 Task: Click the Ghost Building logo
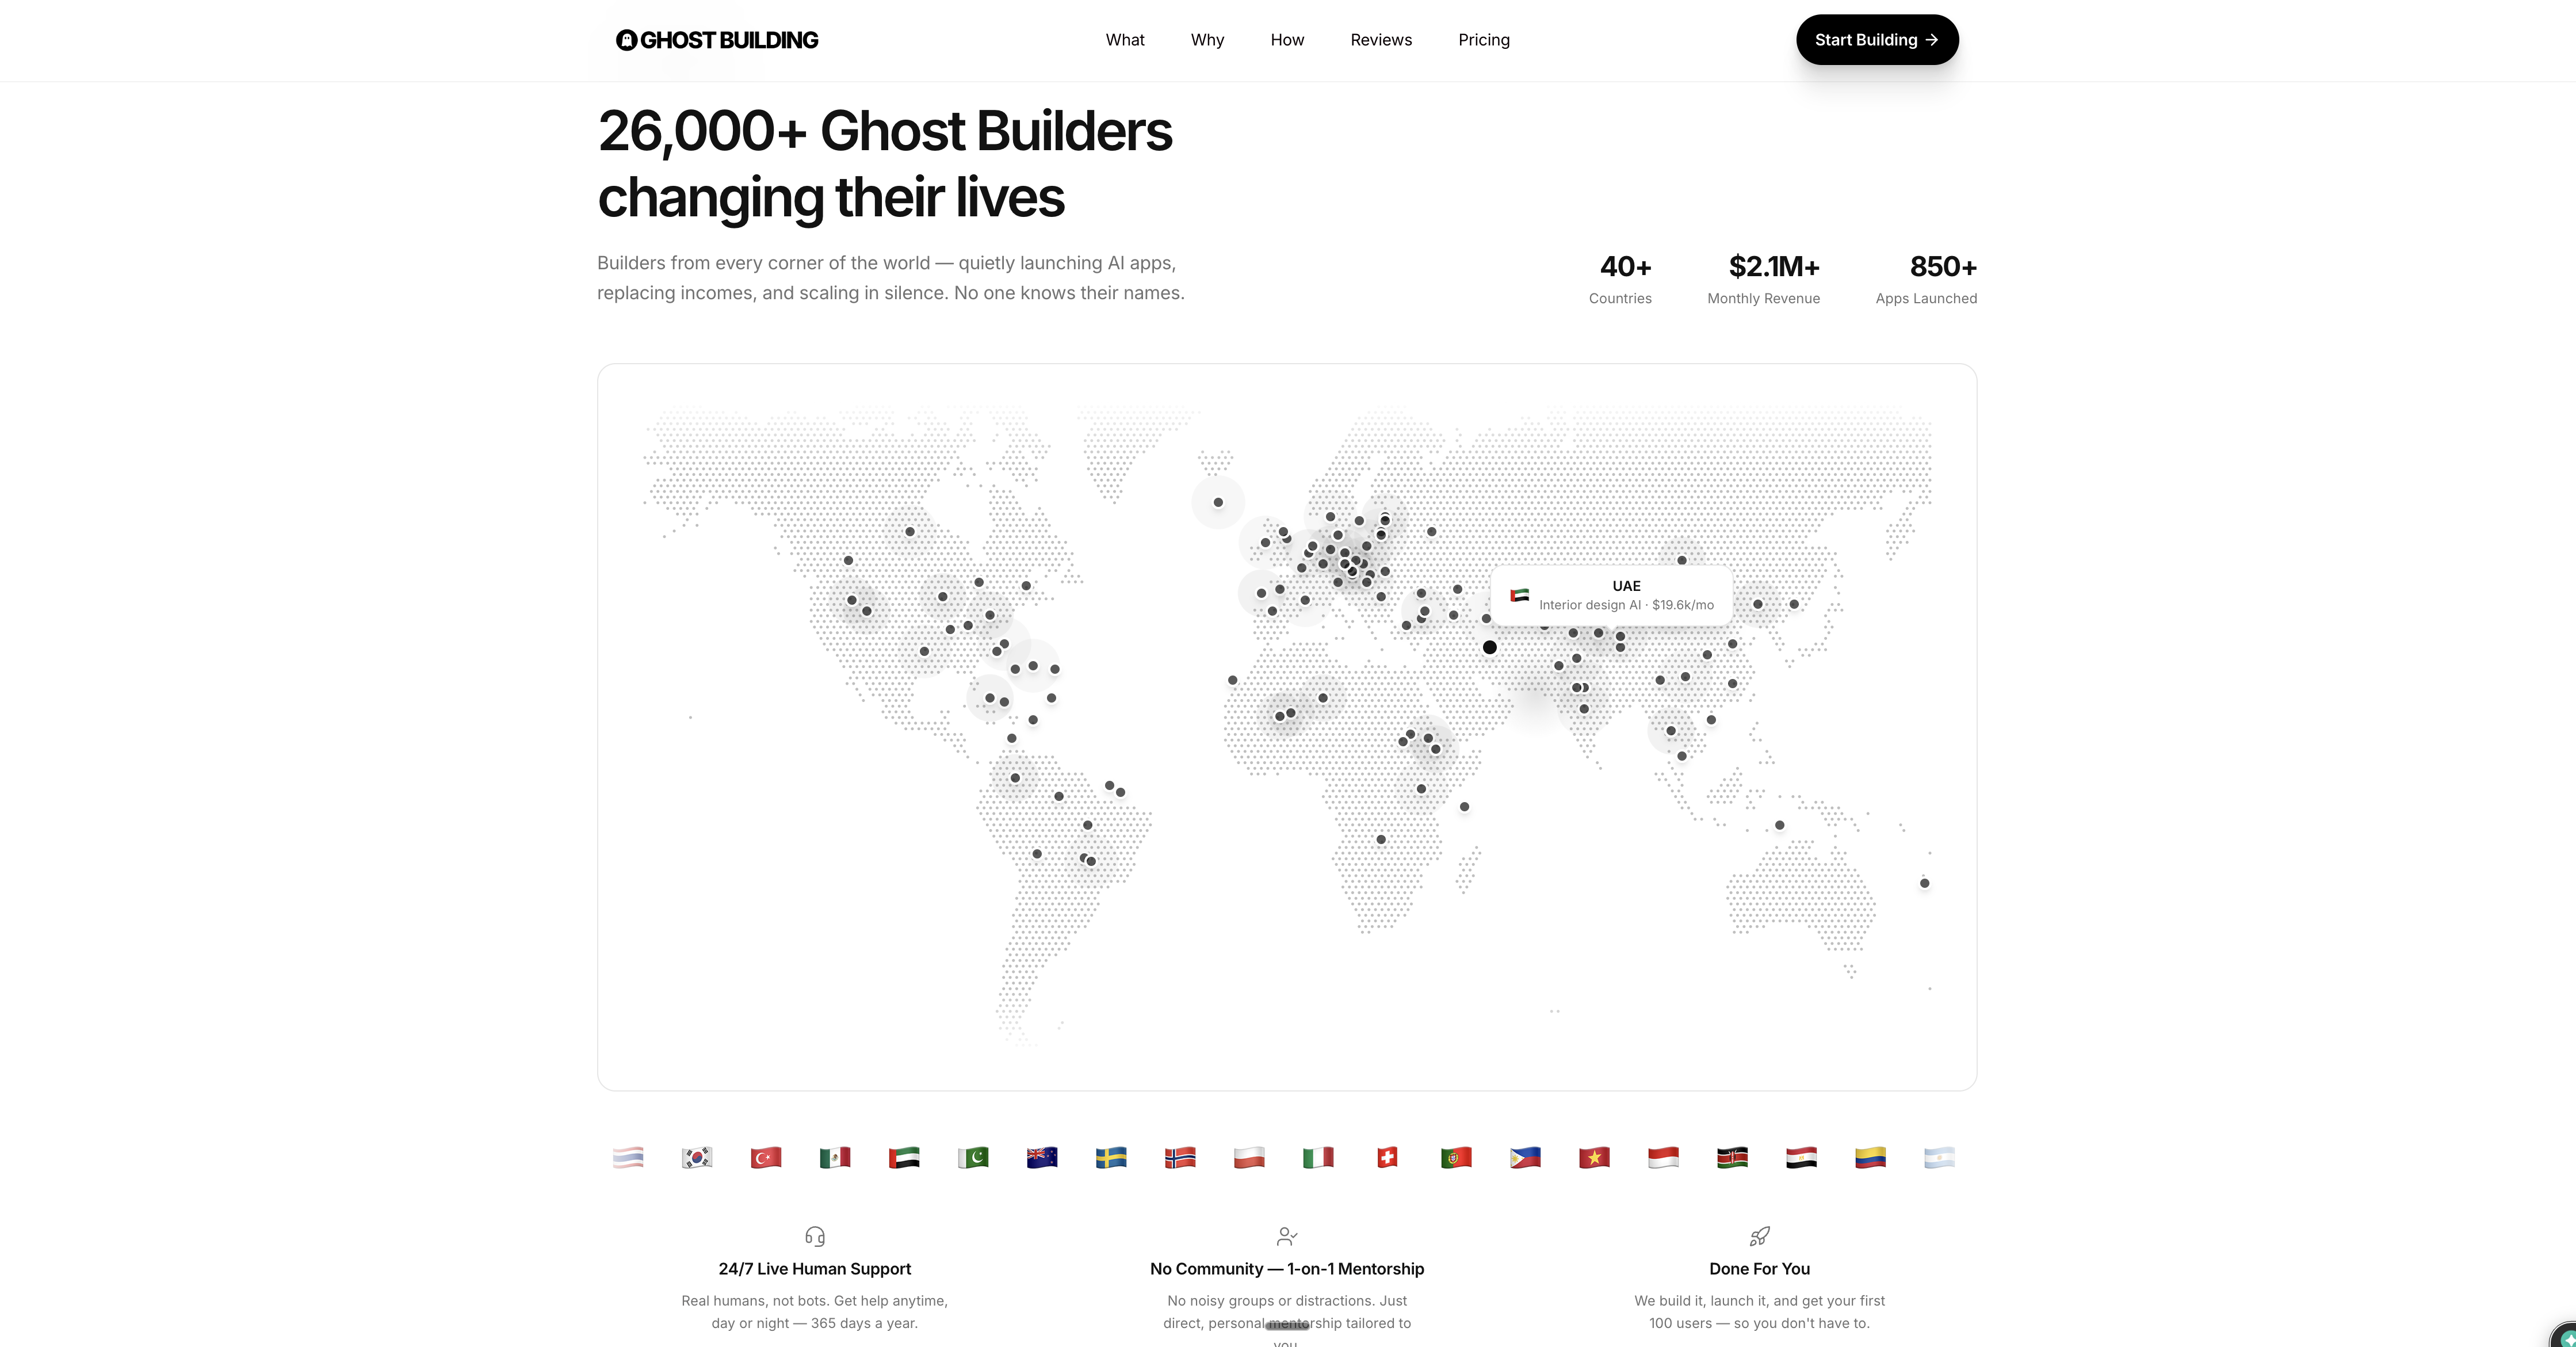tap(717, 40)
